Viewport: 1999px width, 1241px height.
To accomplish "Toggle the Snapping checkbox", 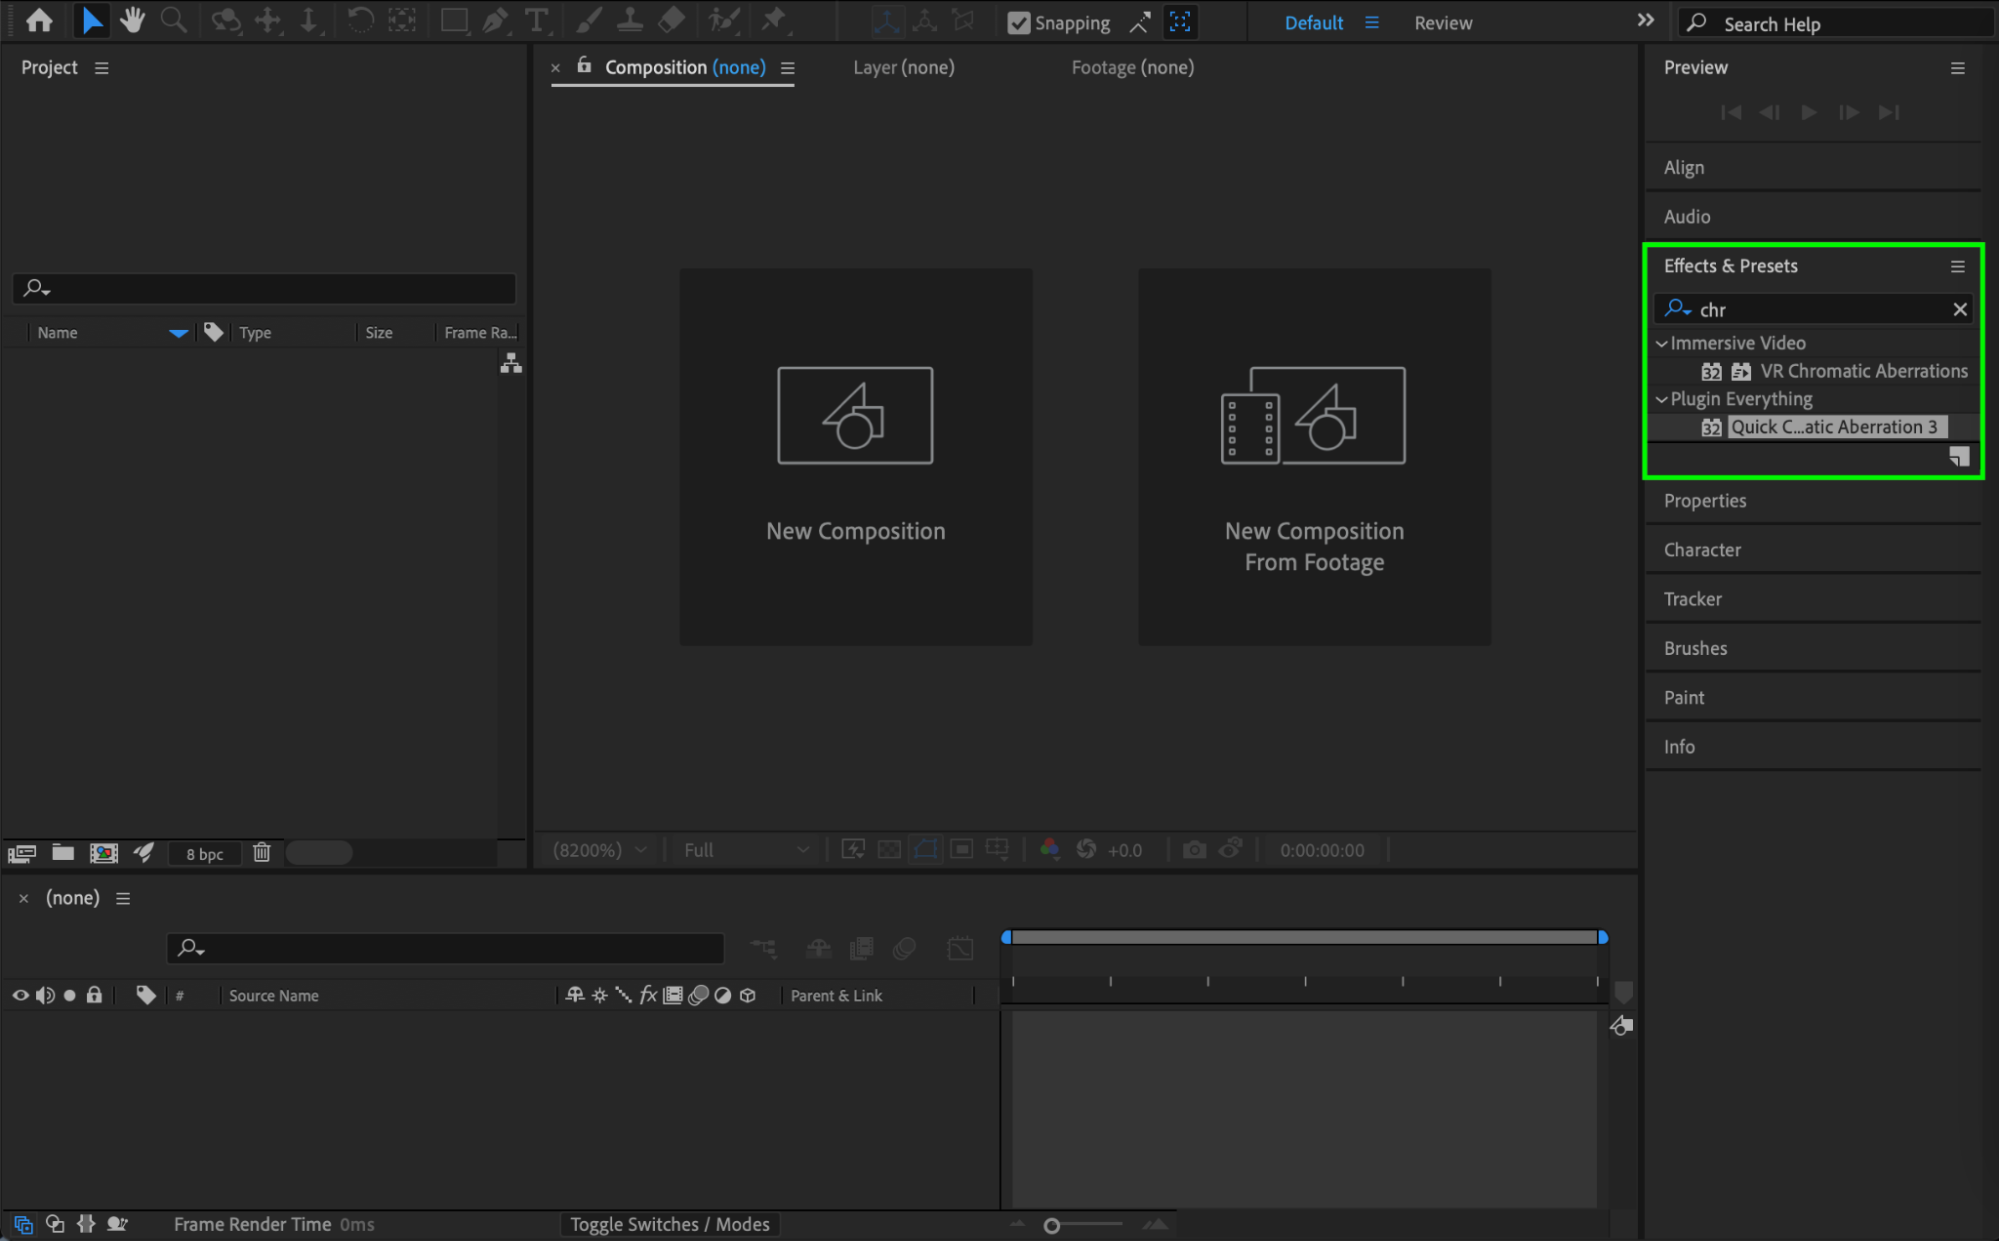I will 1018,23.
